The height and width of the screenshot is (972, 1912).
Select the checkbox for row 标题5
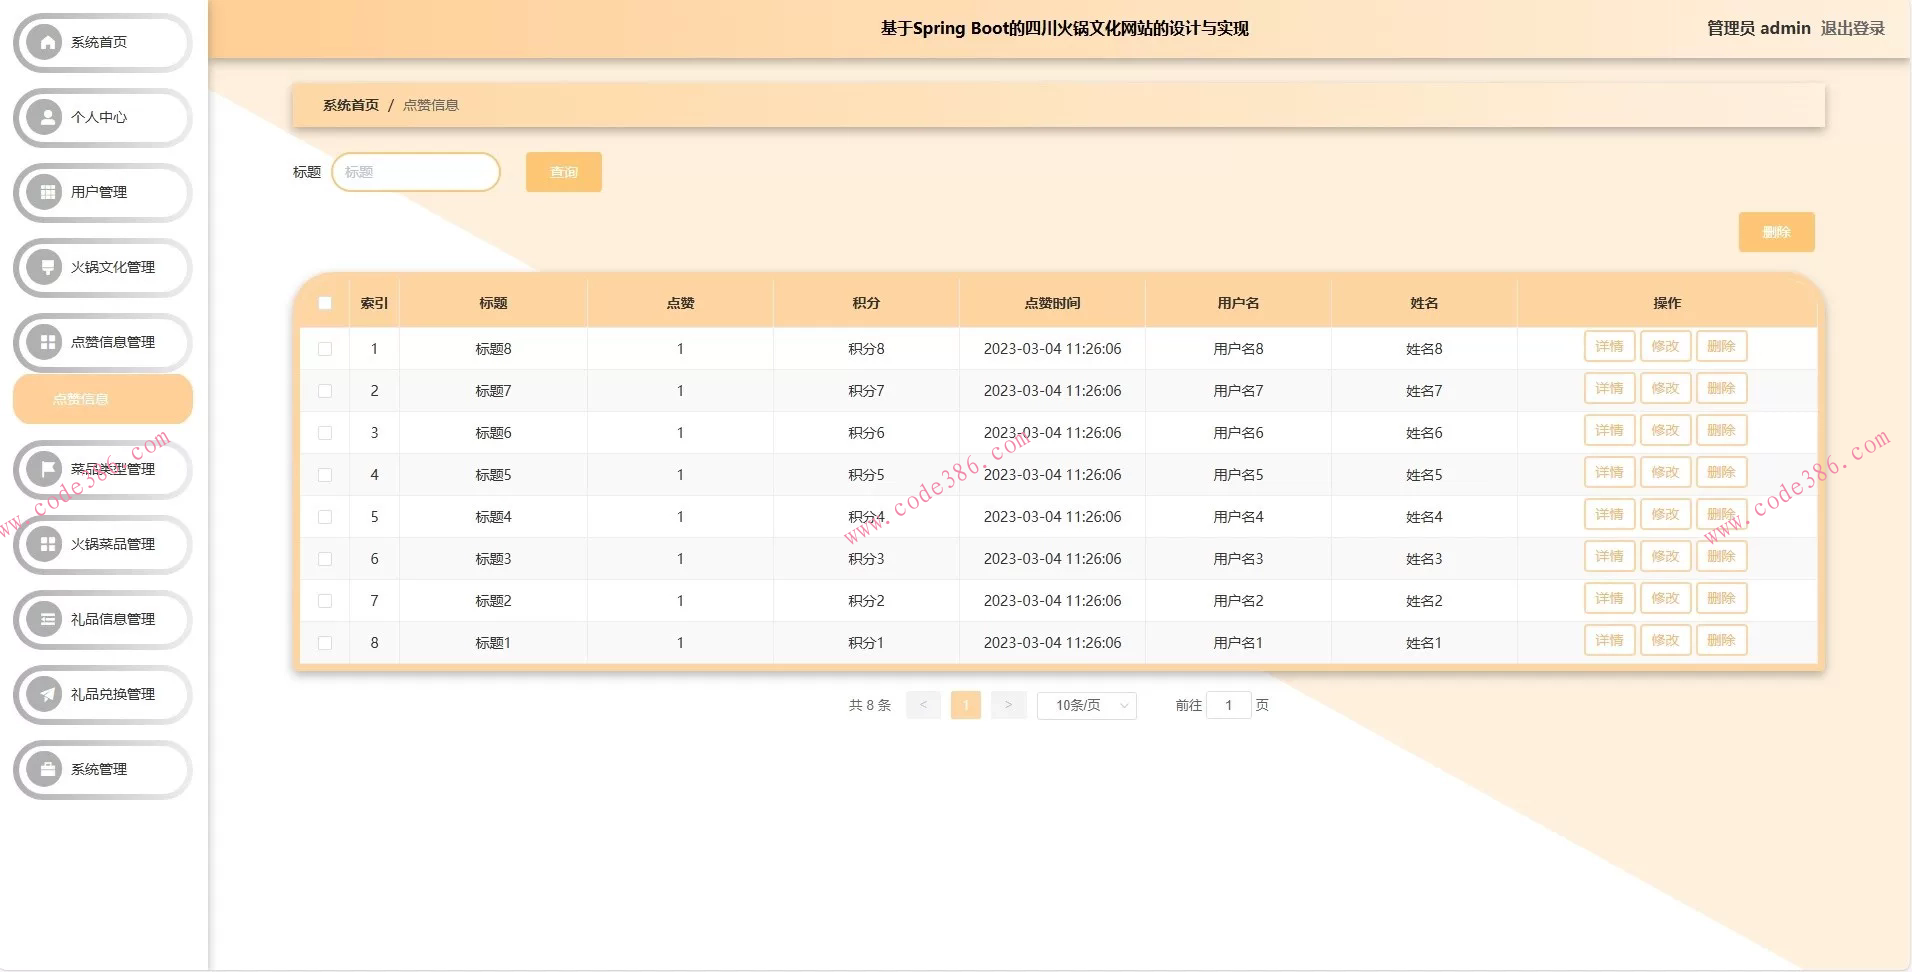325,475
